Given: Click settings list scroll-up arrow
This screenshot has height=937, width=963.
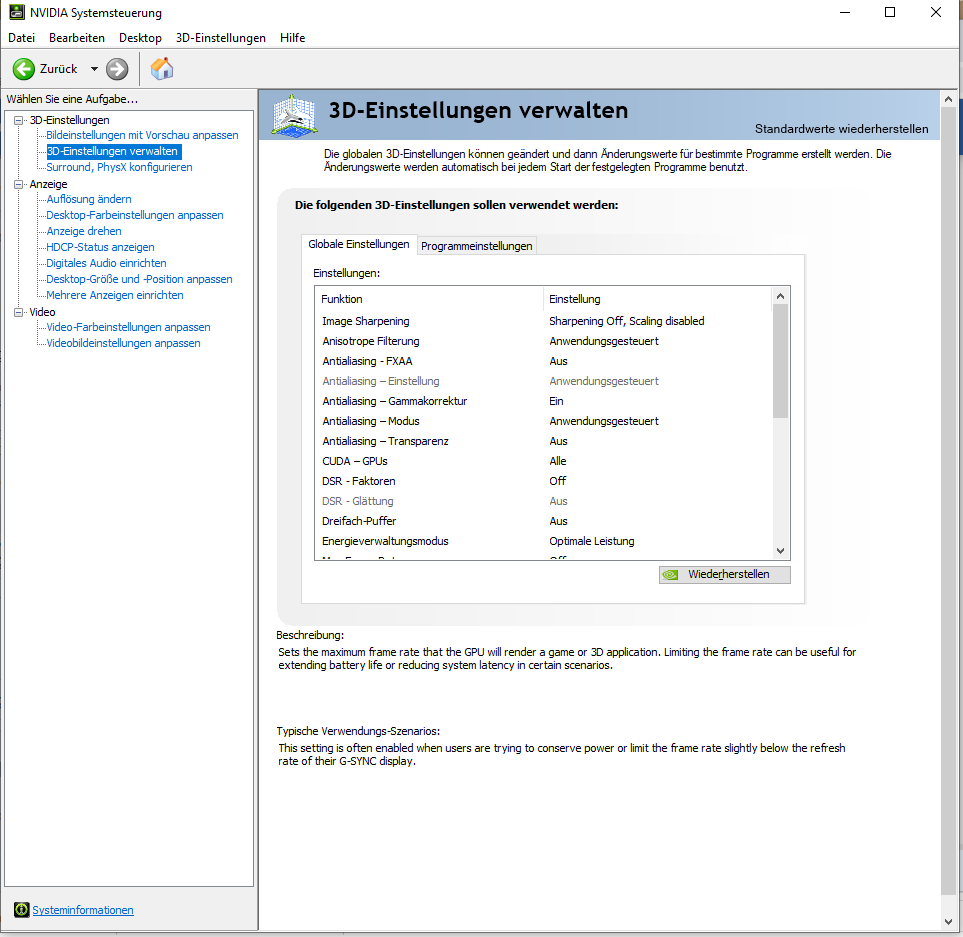Looking at the screenshot, I should click(781, 296).
